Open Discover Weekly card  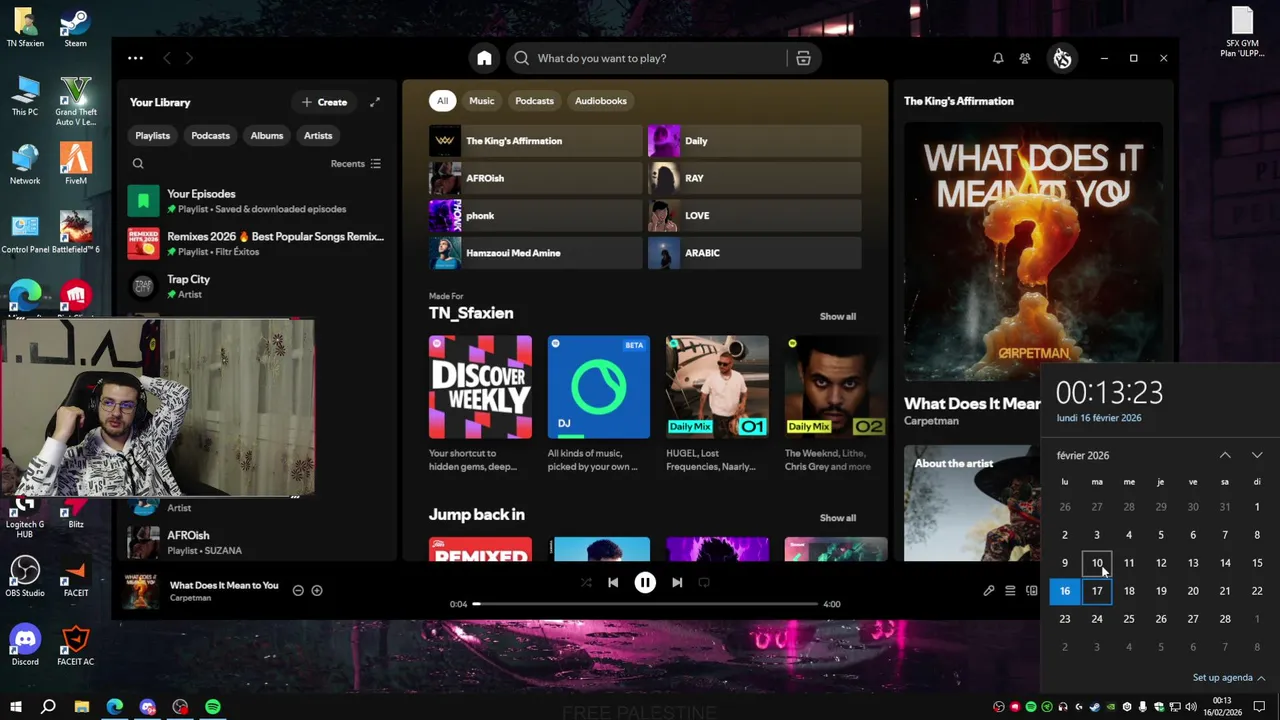coord(480,405)
